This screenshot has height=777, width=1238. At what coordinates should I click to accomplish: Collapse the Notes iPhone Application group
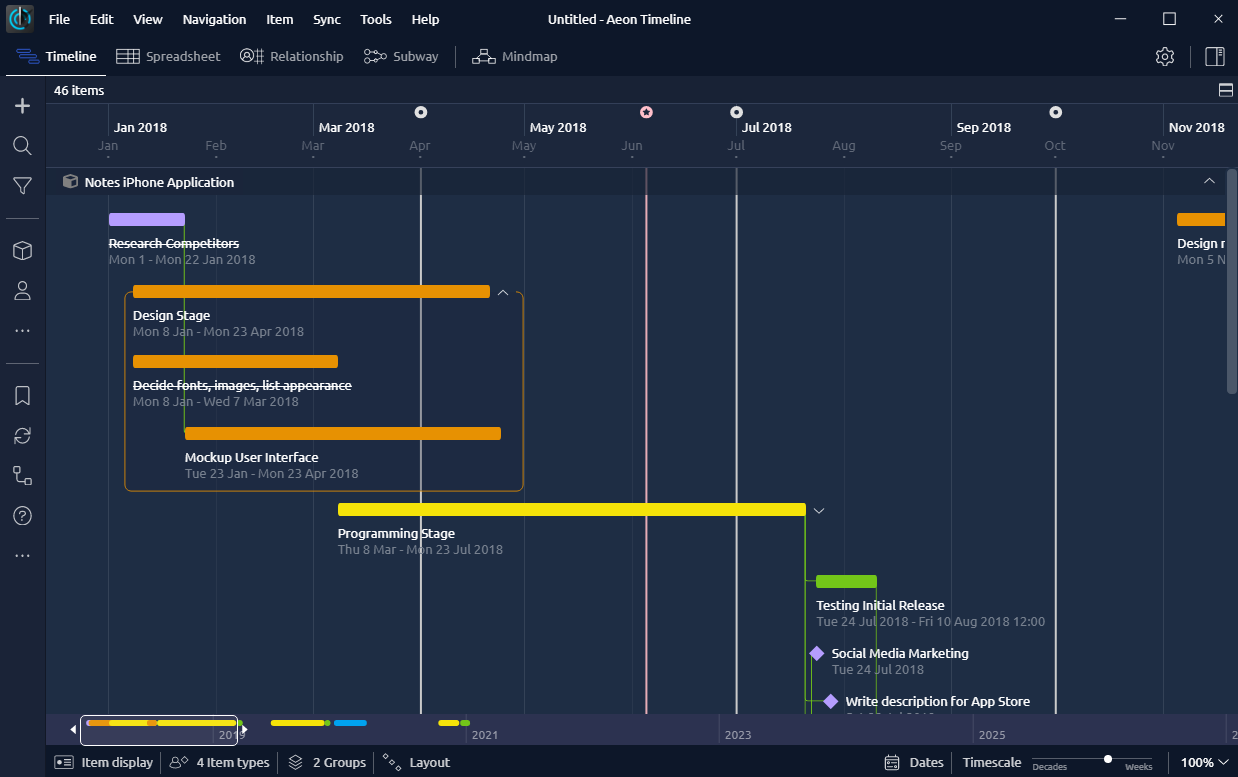point(1209,181)
